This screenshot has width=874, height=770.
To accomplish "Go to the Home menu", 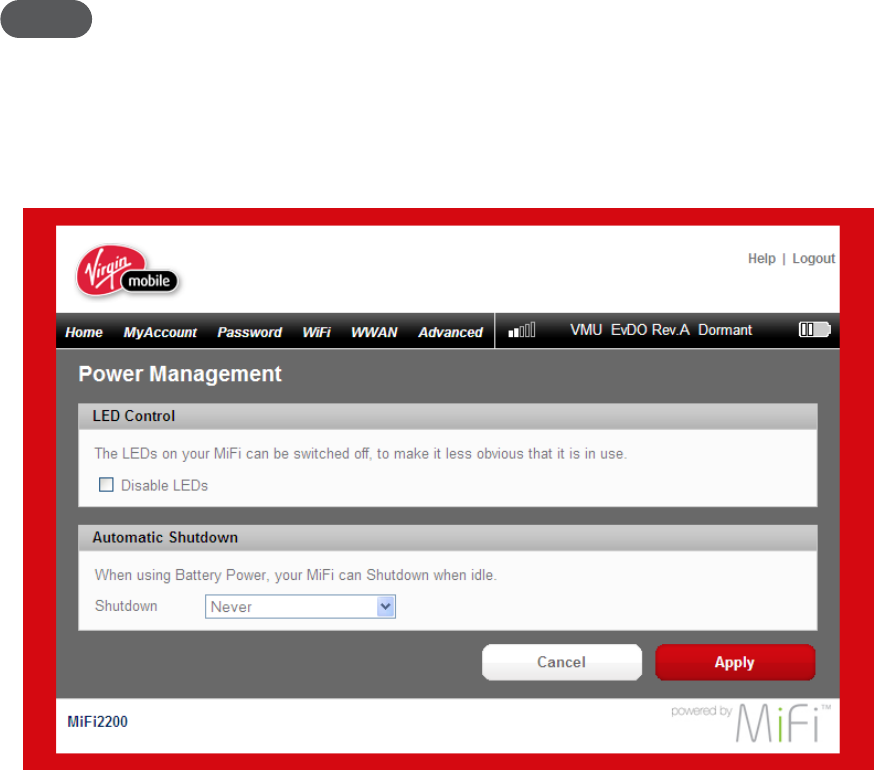I will point(84,332).
